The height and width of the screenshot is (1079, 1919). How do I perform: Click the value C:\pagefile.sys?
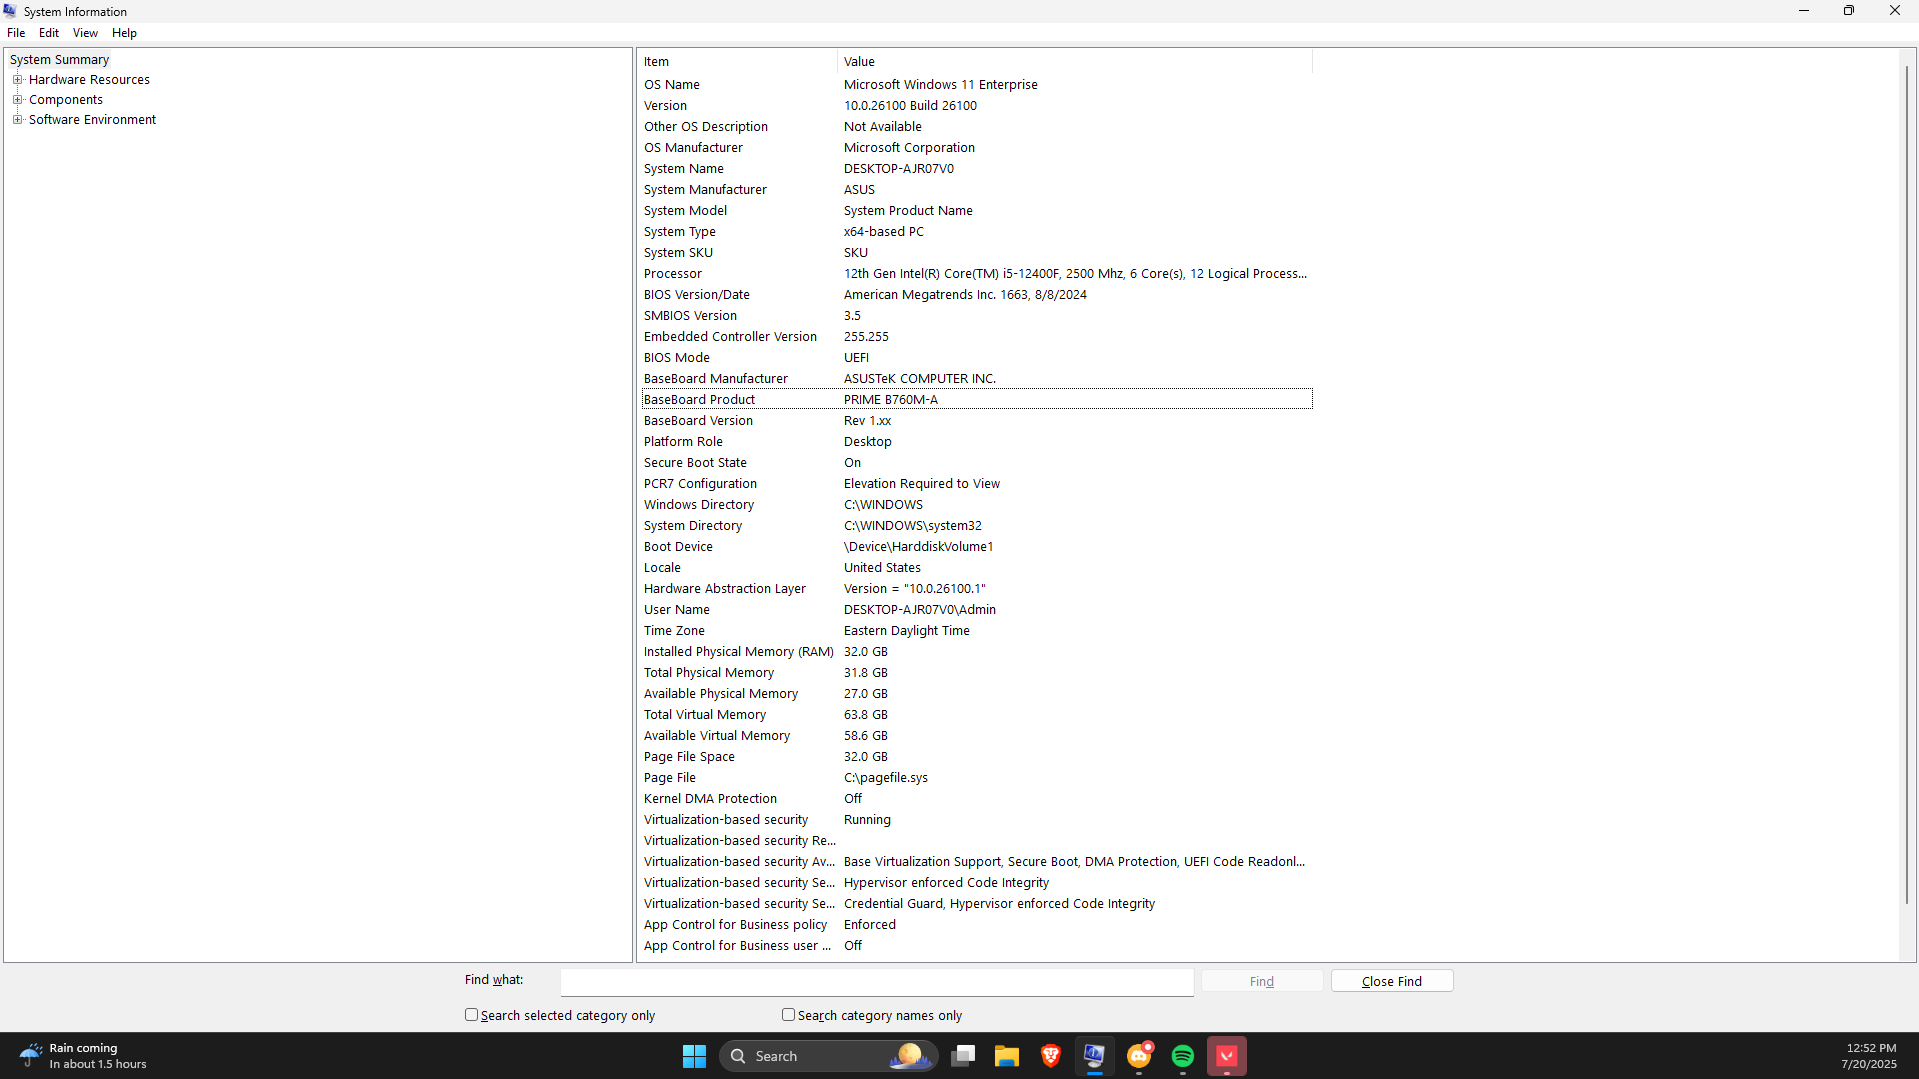tap(885, 778)
